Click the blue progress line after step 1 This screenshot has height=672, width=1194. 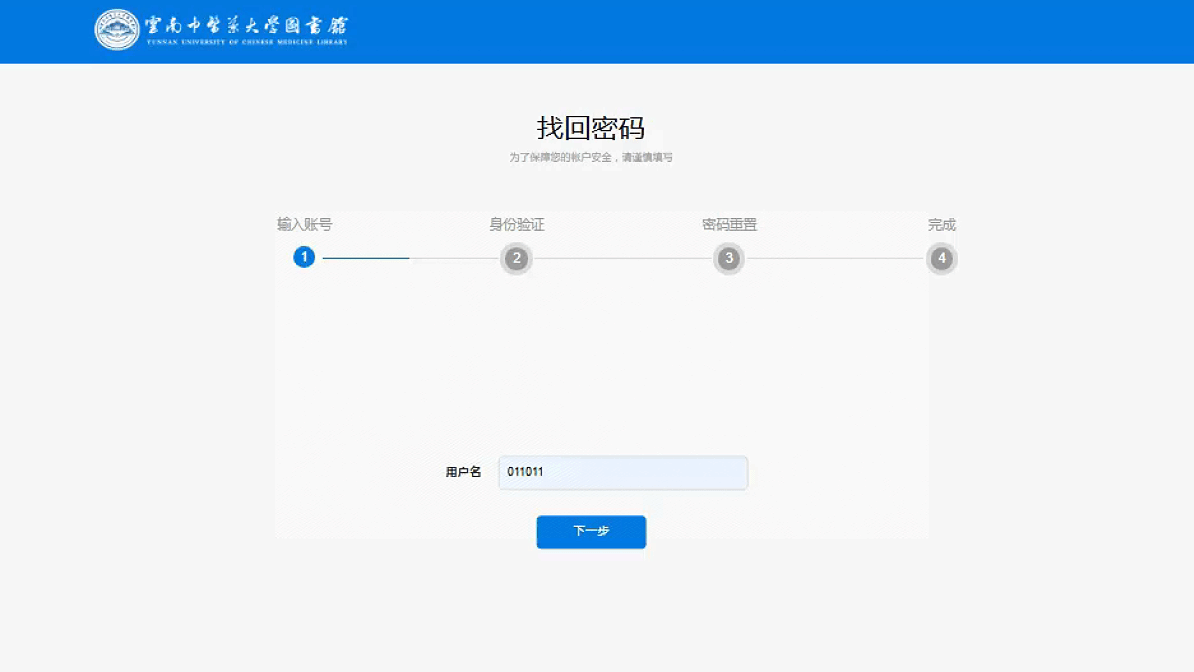(x=366, y=258)
